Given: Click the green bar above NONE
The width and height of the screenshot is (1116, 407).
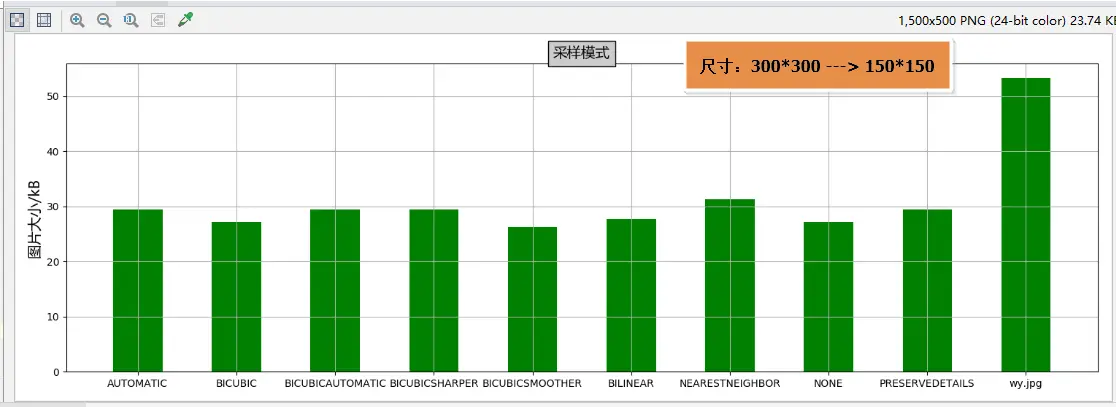Looking at the screenshot, I should pyautogui.click(x=828, y=297).
